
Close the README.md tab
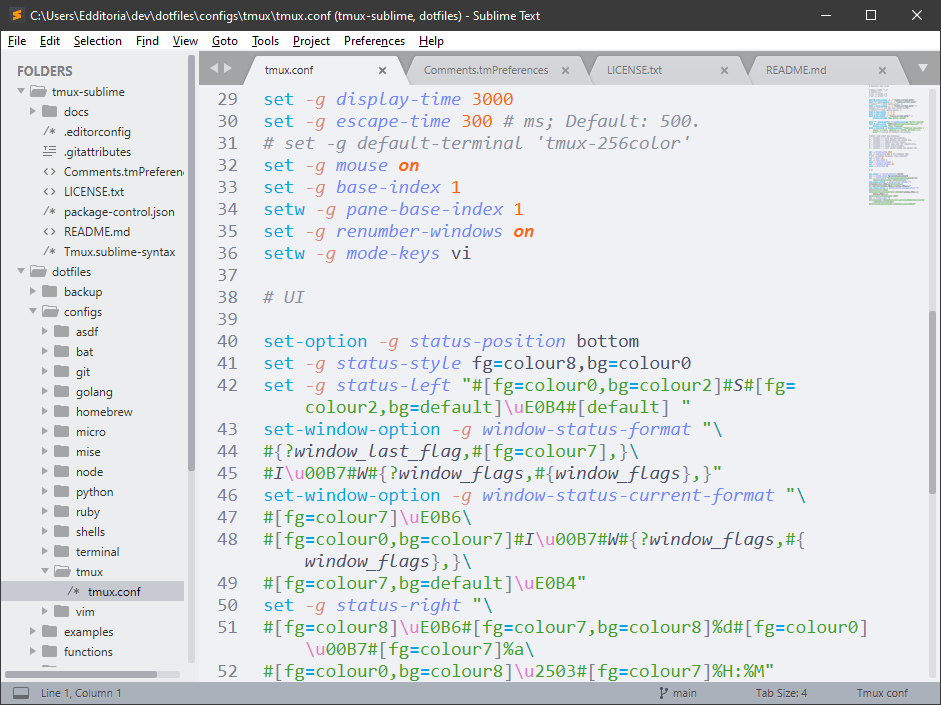point(882,71)
